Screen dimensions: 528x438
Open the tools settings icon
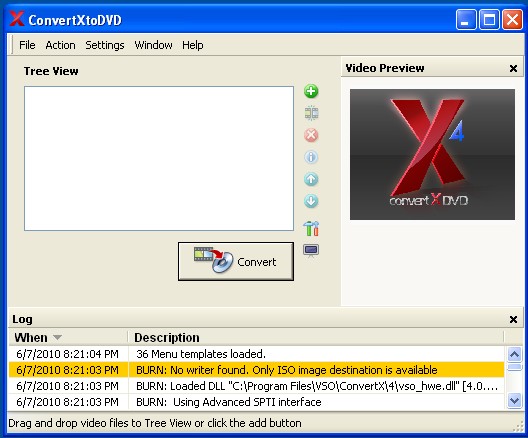[311, 228]
